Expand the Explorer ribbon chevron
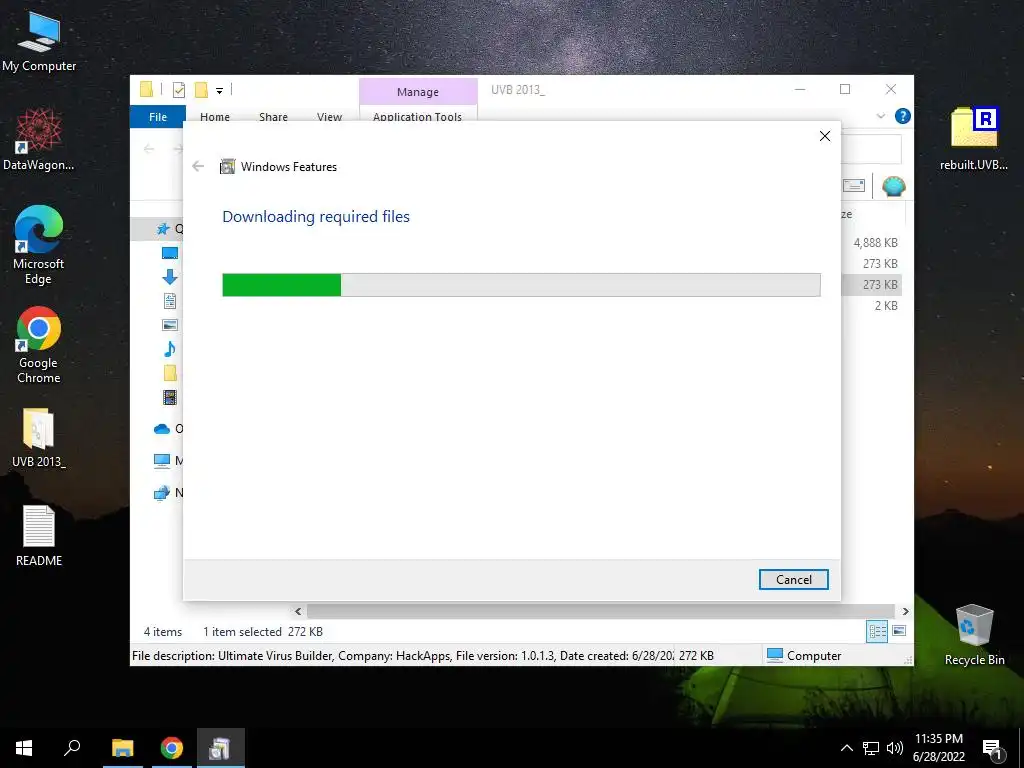This screenshot has width=1024, height=768. [881, 116]
